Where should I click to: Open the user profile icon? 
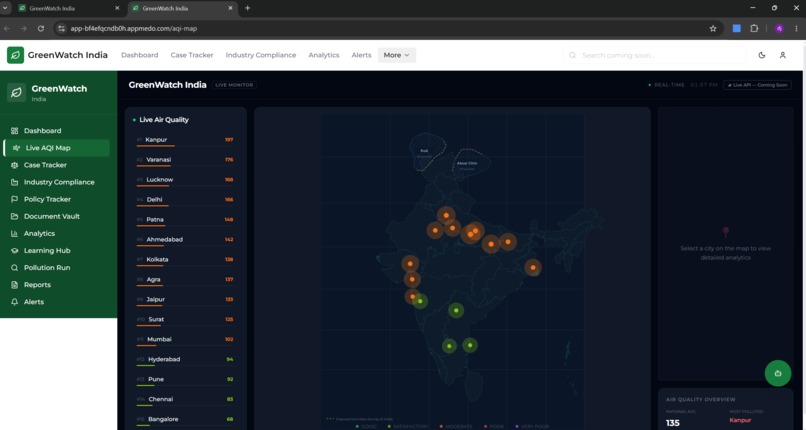pos(783,55)
